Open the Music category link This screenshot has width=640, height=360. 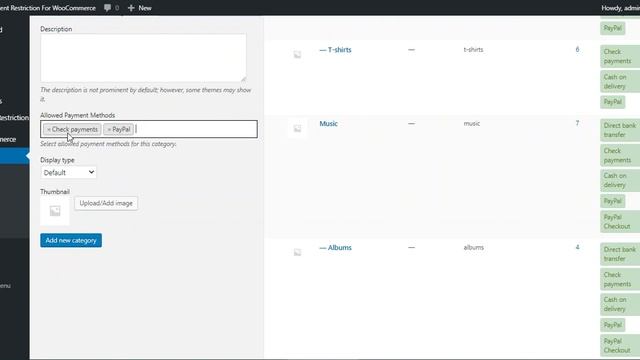click(x=329, y=124)
